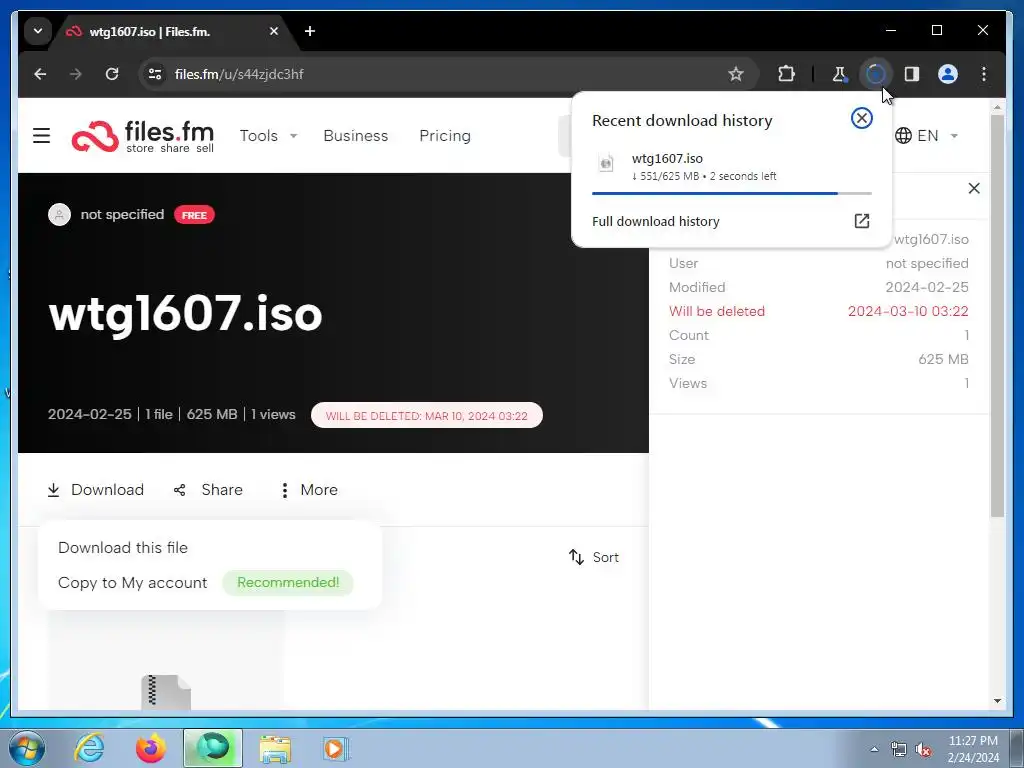Click the Size 625 MB value
Screen dimensions: 1024x768
coord(943,359)
